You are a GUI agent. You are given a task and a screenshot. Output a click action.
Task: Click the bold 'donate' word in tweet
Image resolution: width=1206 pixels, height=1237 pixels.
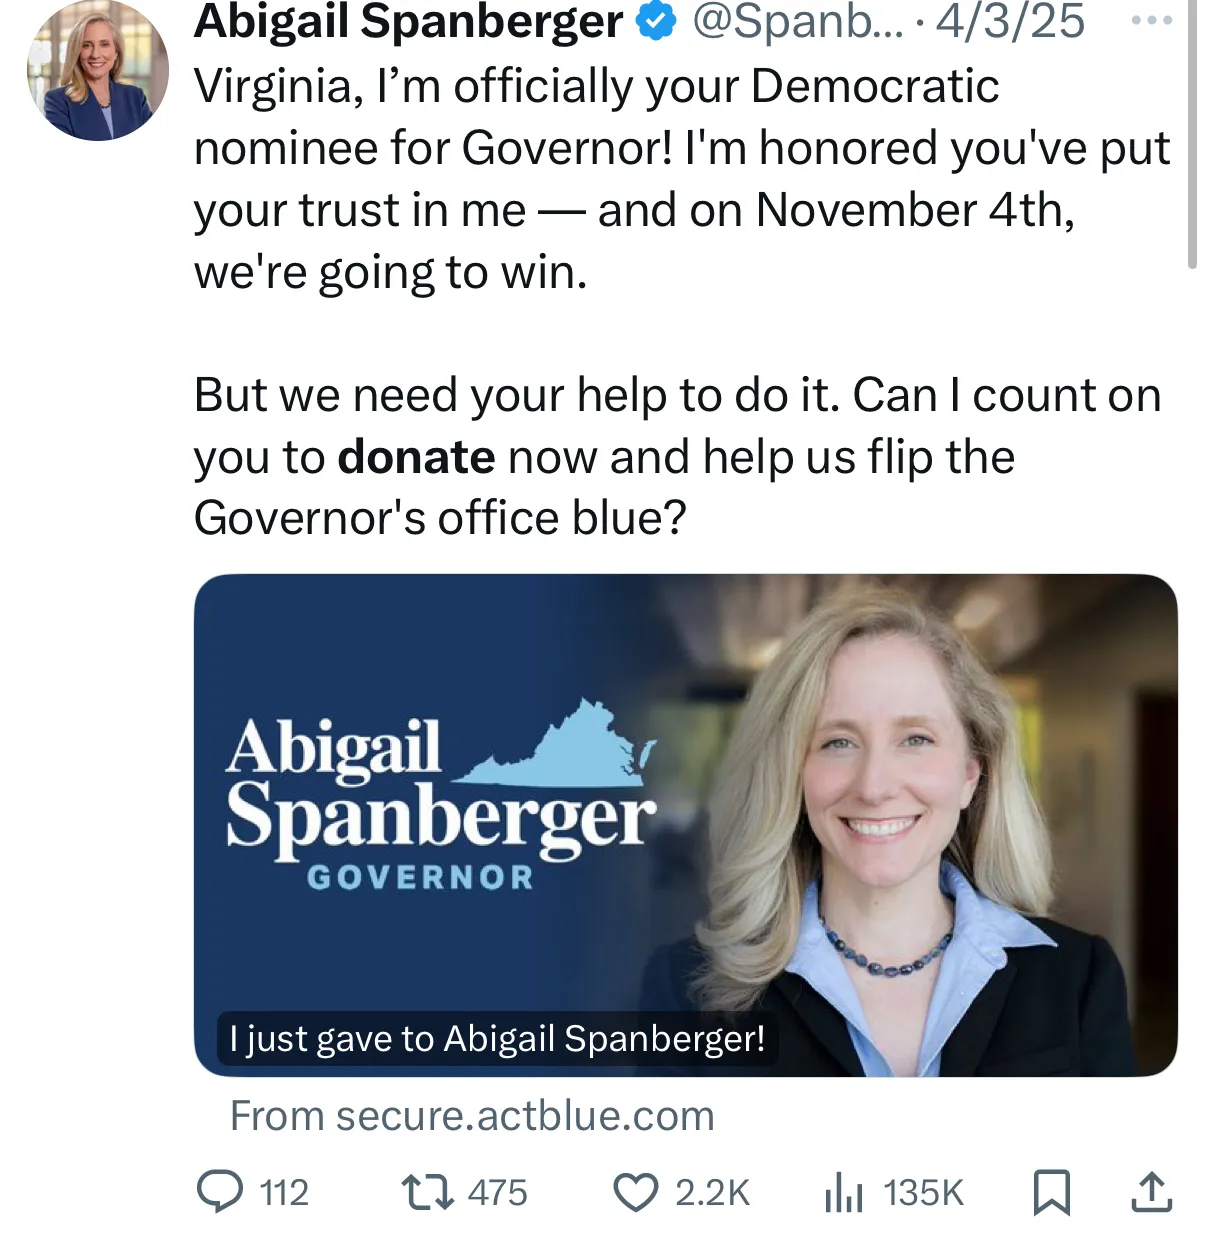click(x=416, y=457)
